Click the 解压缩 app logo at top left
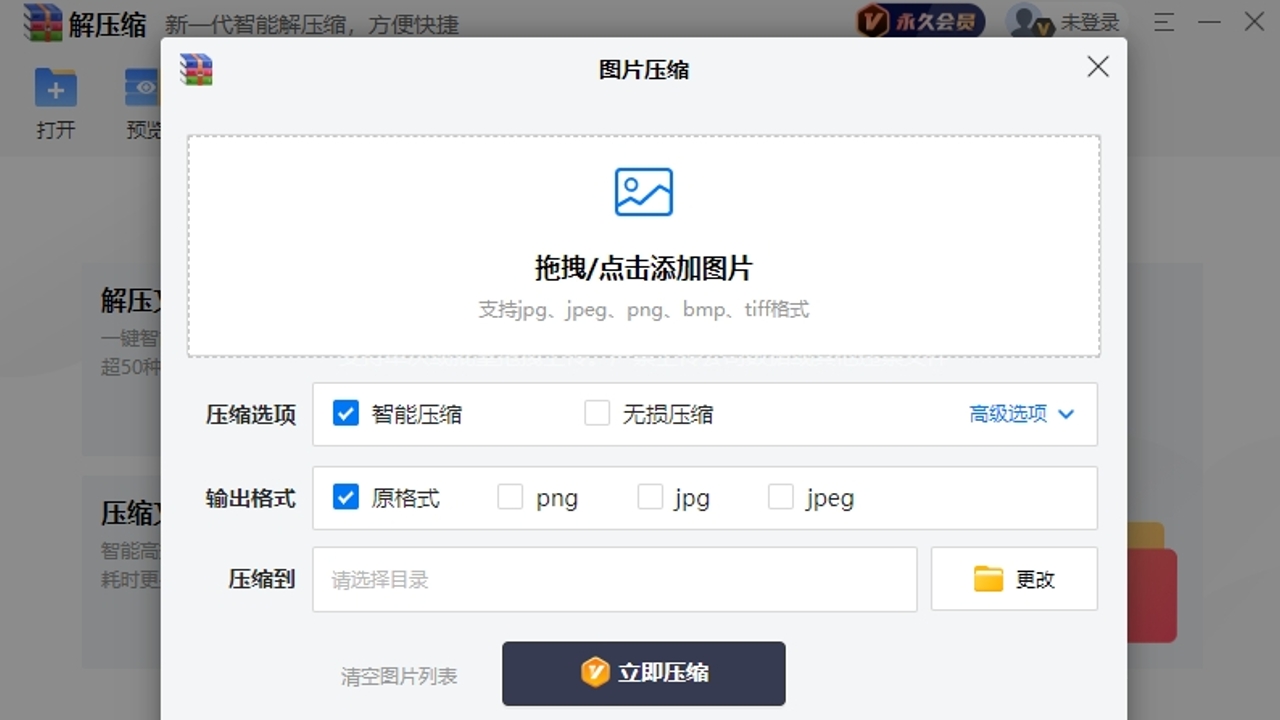This screenshot has width=1280, height=720. pos(42,22)
